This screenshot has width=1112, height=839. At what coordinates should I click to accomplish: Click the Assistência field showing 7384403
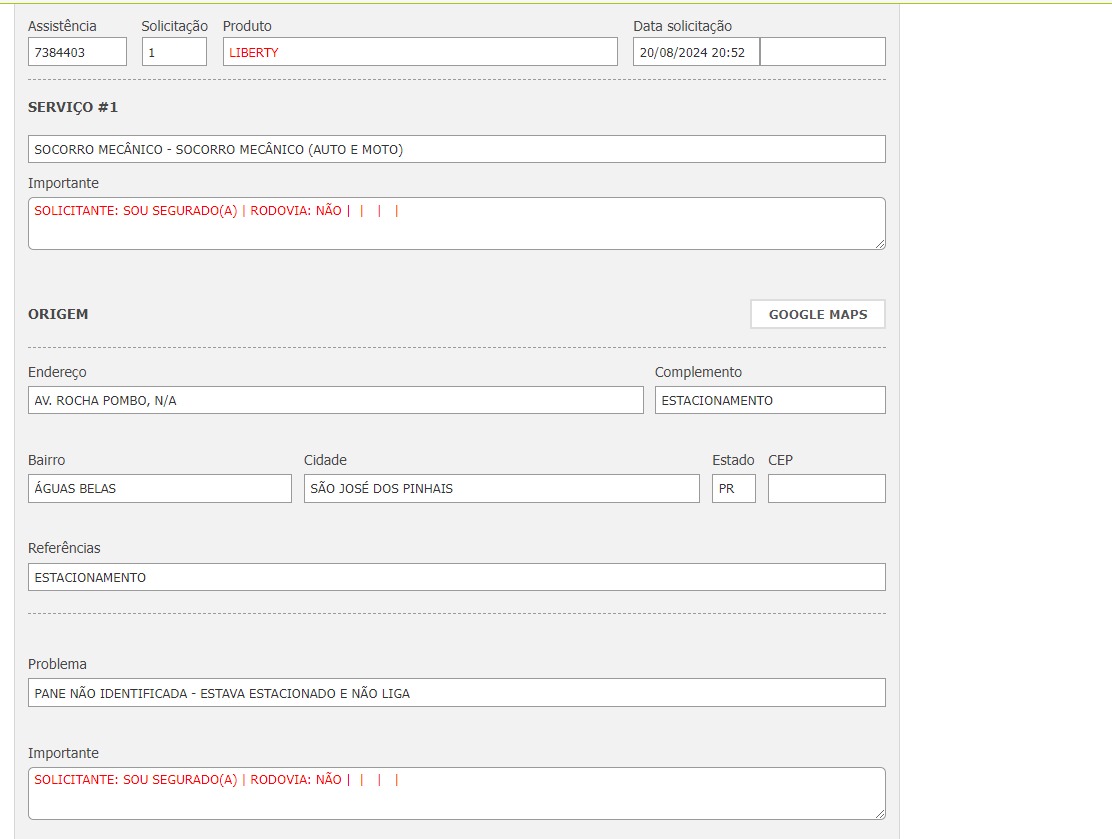77,52
